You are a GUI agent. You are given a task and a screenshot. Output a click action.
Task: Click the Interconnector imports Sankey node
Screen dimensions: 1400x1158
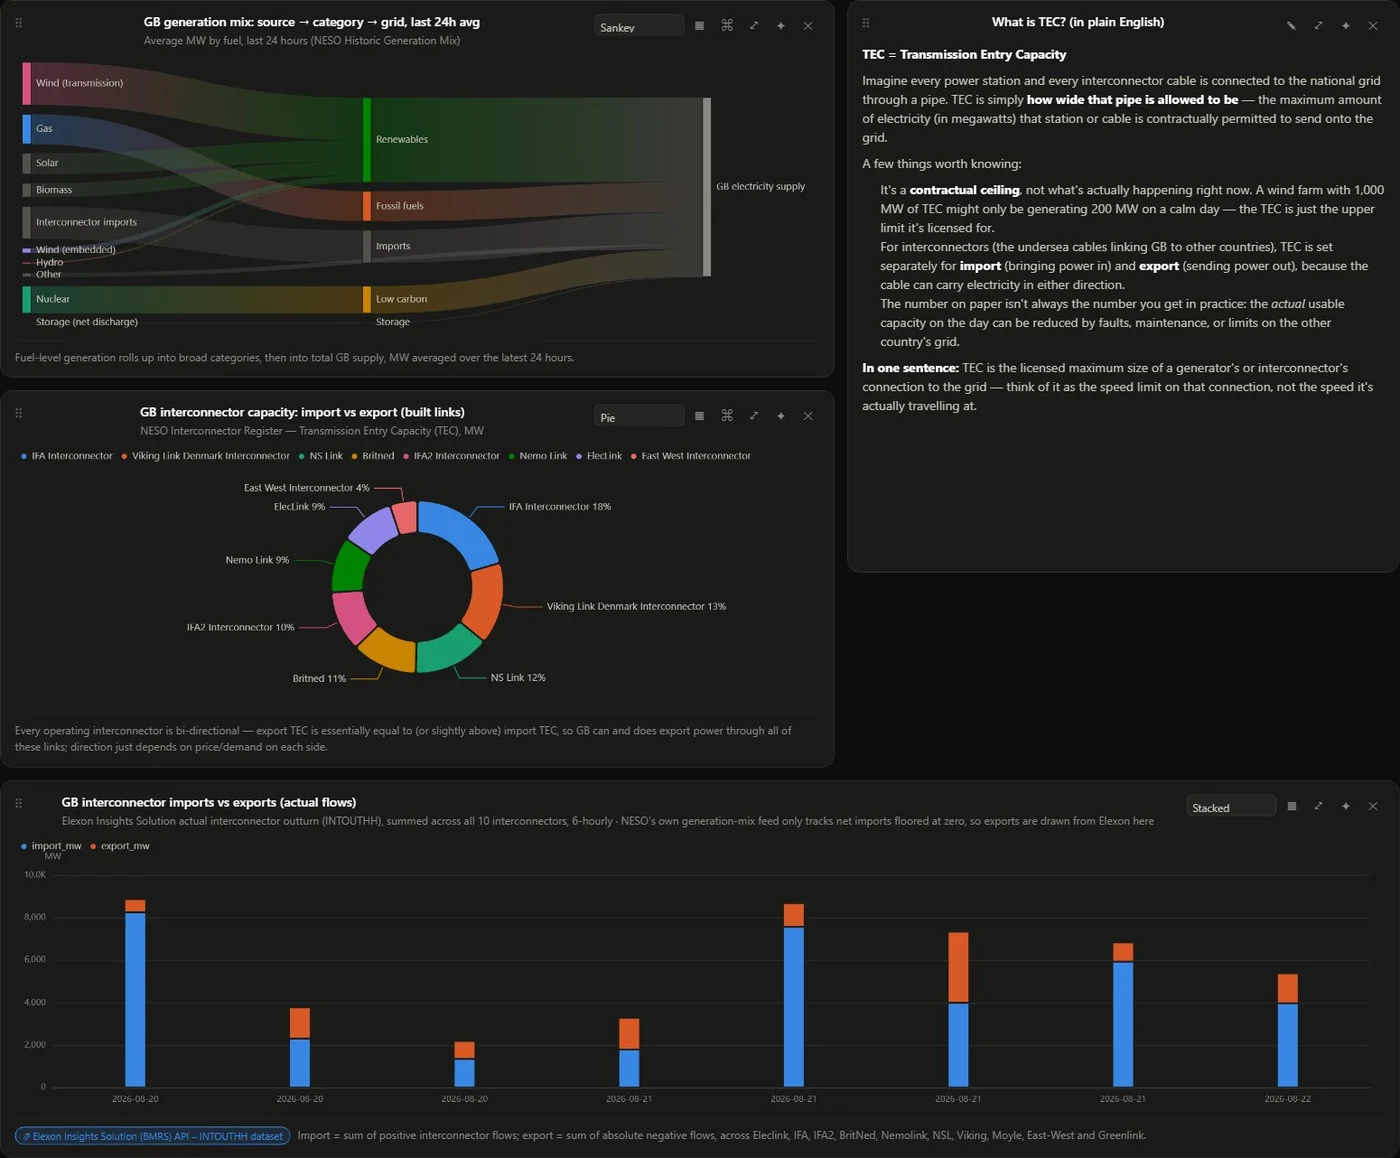[27, 223]
